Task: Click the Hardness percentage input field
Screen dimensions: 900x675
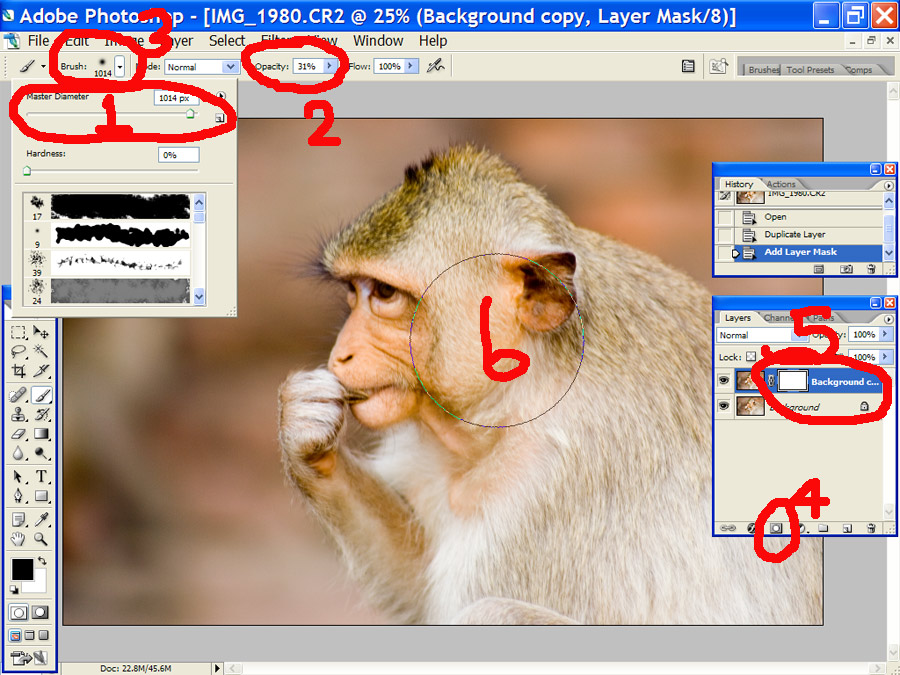Action: [x=179, y=155]
